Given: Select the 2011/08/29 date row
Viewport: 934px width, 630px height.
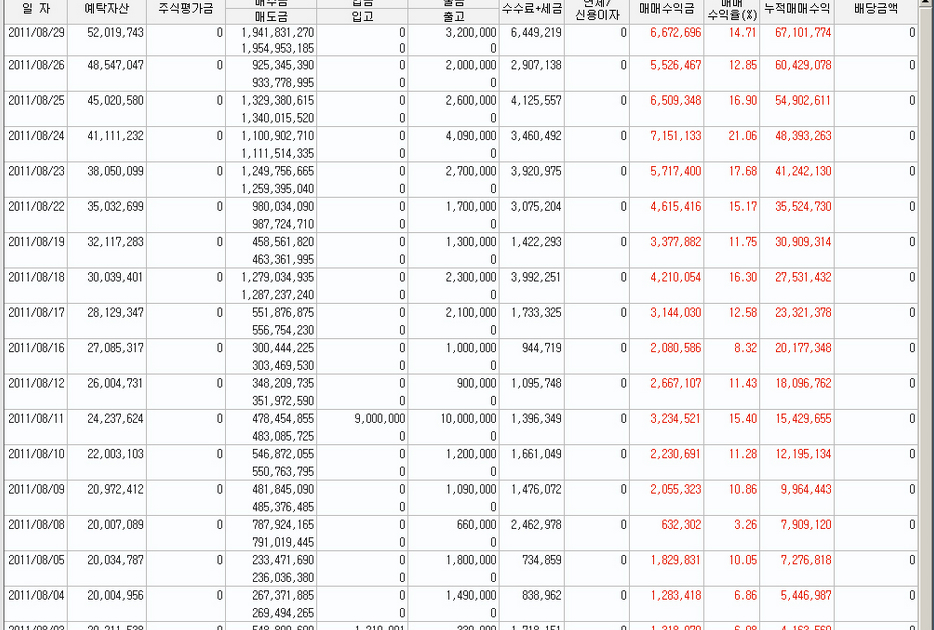Looking at the screenshot, I should [35, 33].
